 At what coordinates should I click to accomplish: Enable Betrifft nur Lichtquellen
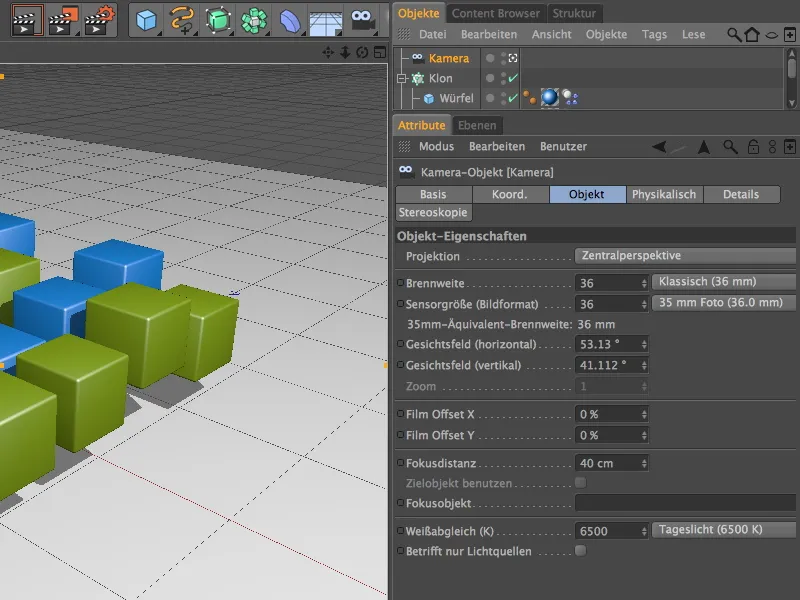580,550
